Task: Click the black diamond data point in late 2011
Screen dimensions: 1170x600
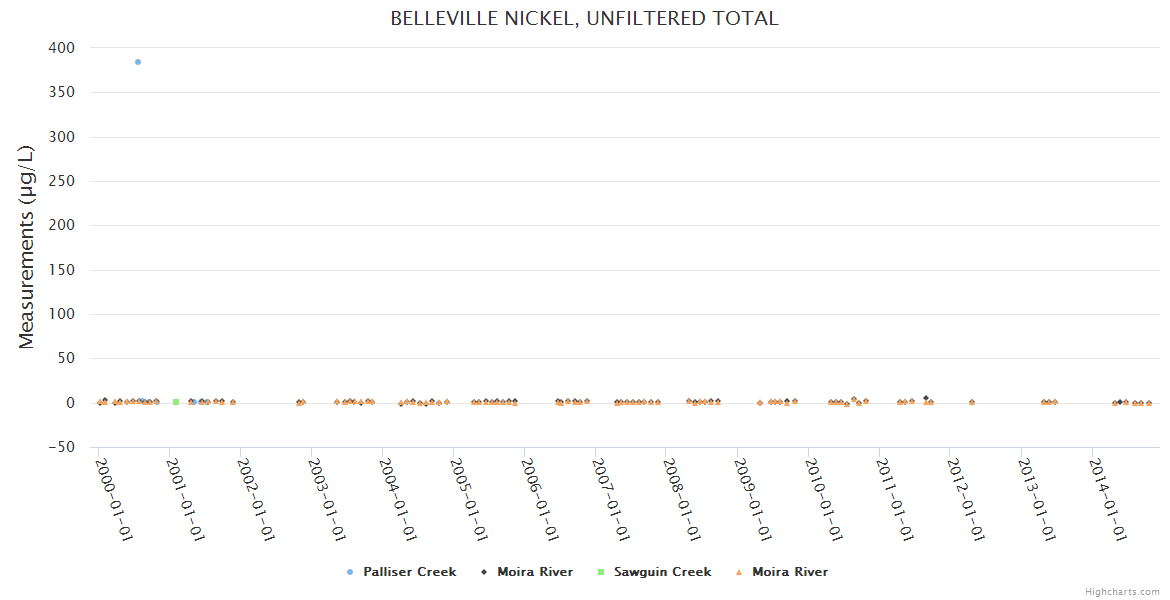Action: (x=926, y=398)
